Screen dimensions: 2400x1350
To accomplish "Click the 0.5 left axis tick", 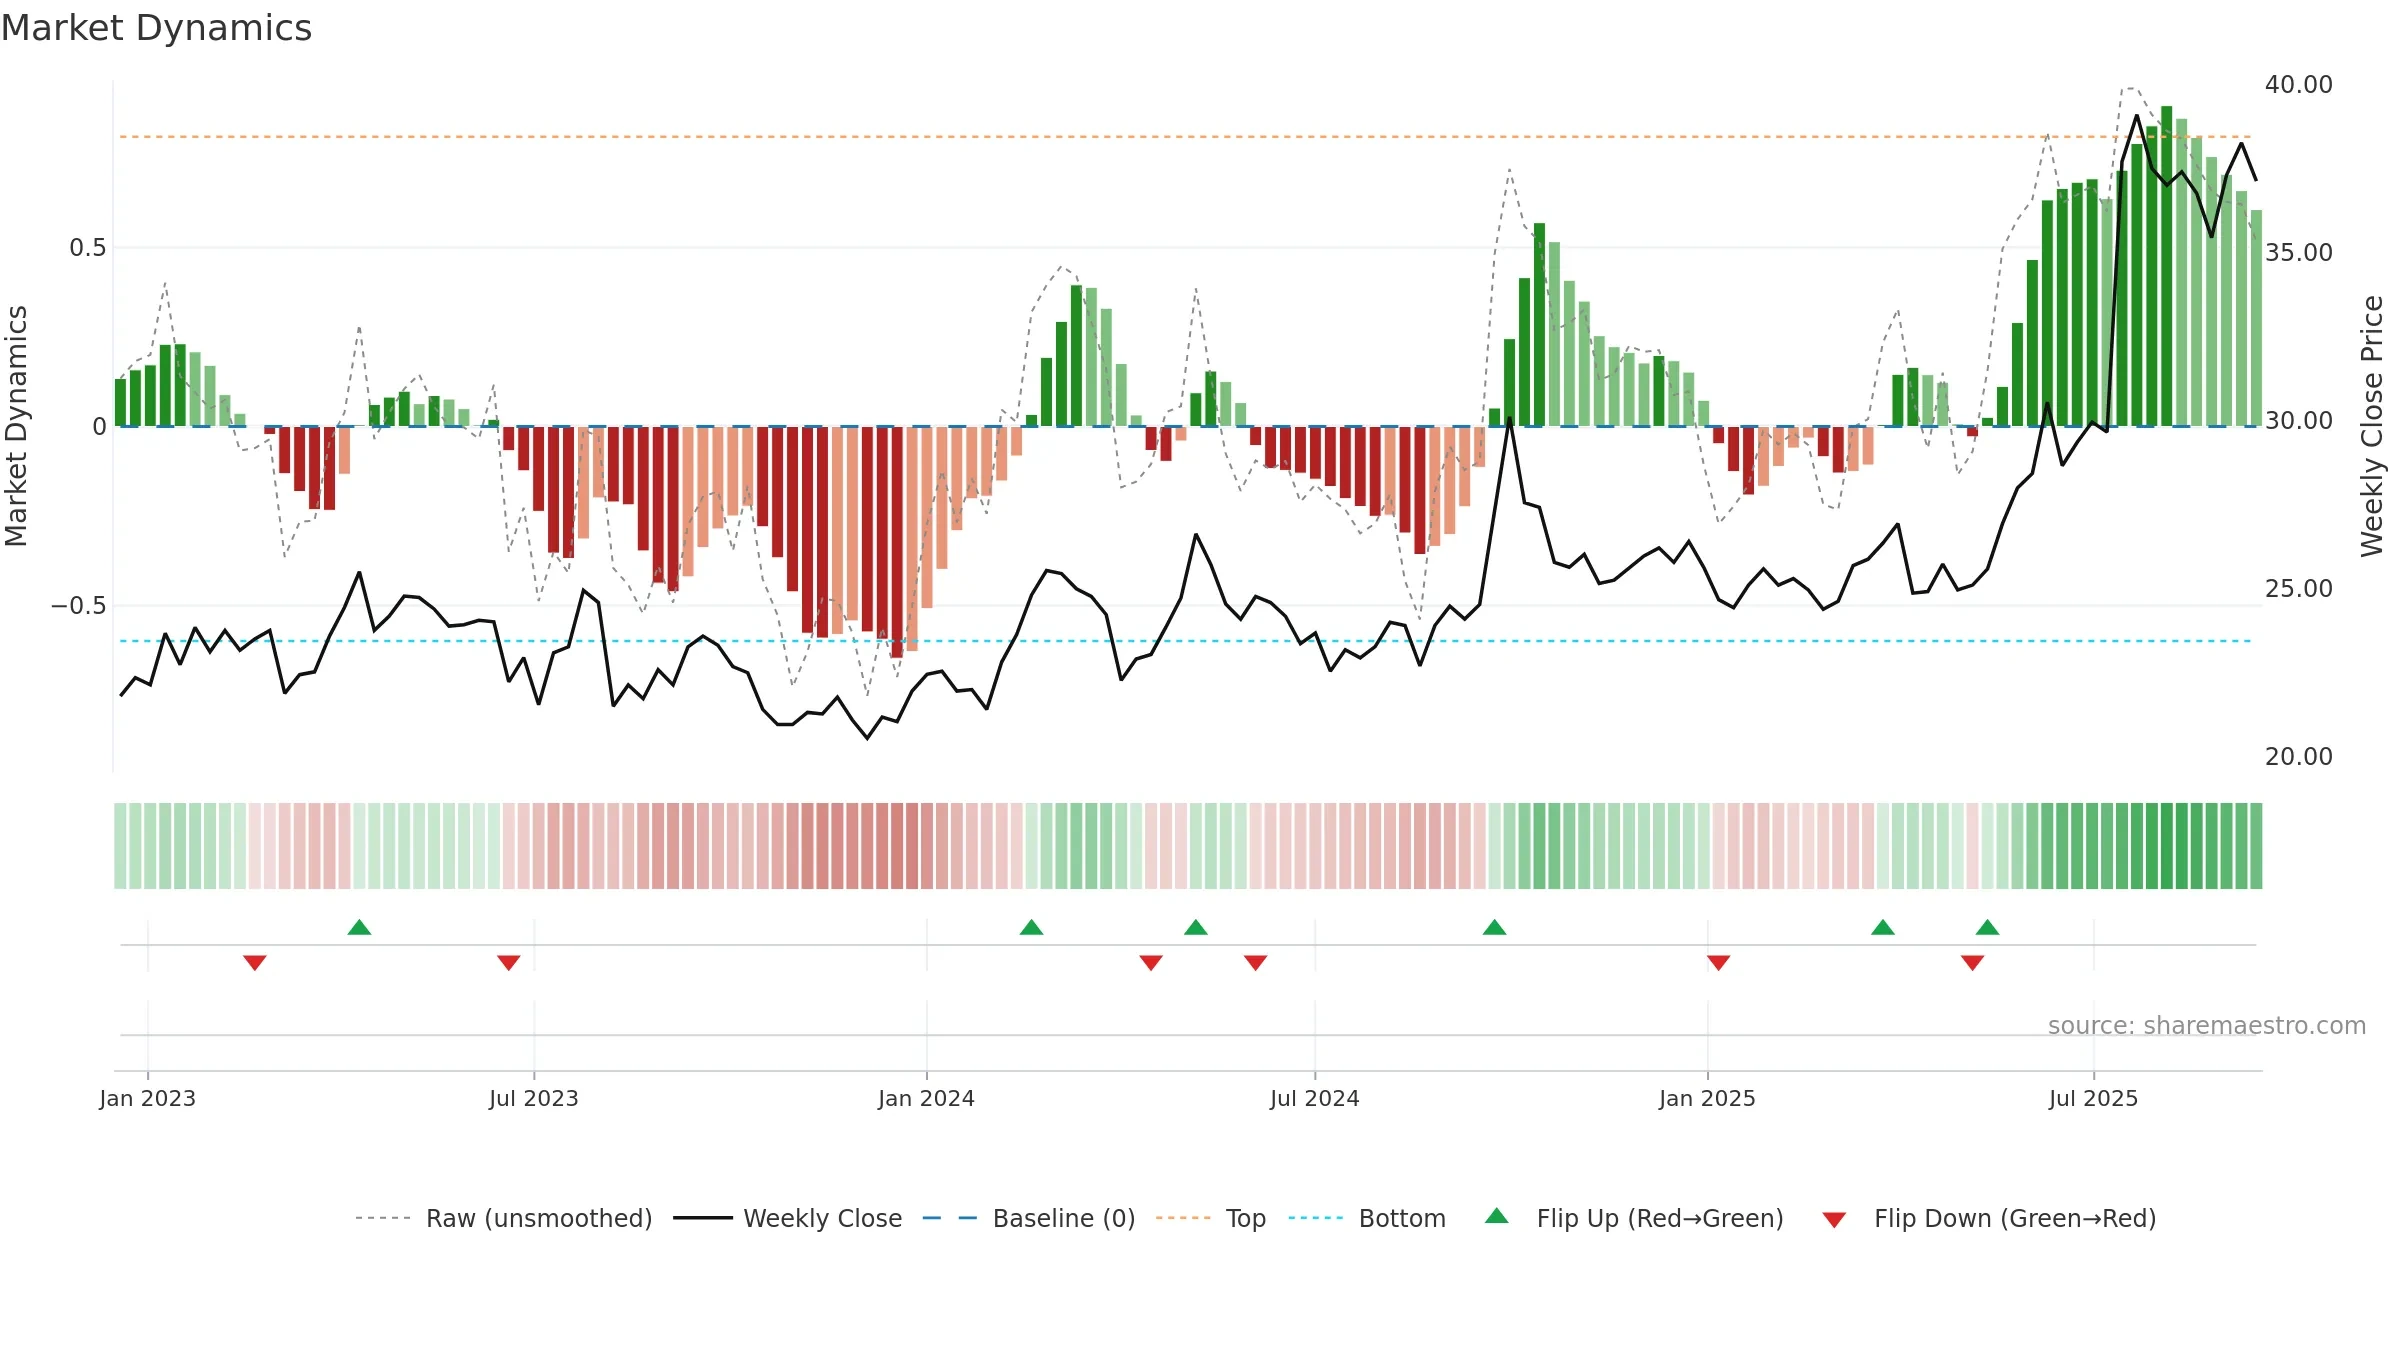I will click(88, 248).
